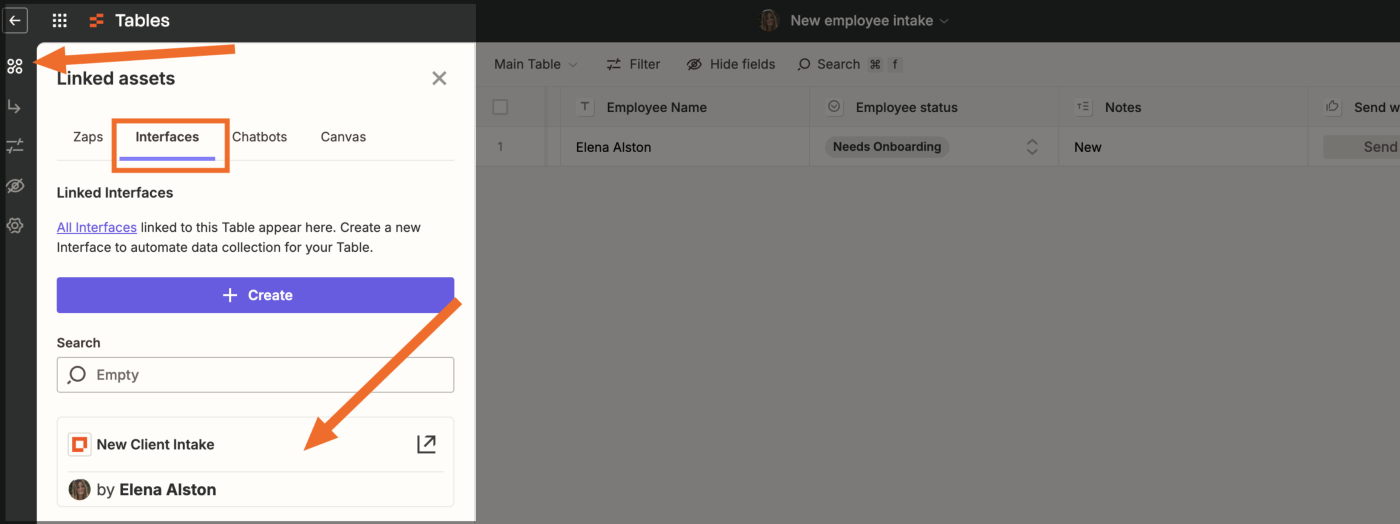Click the Needs Onboarding status badge
The image size is (1400, 524).
point(887,147)
